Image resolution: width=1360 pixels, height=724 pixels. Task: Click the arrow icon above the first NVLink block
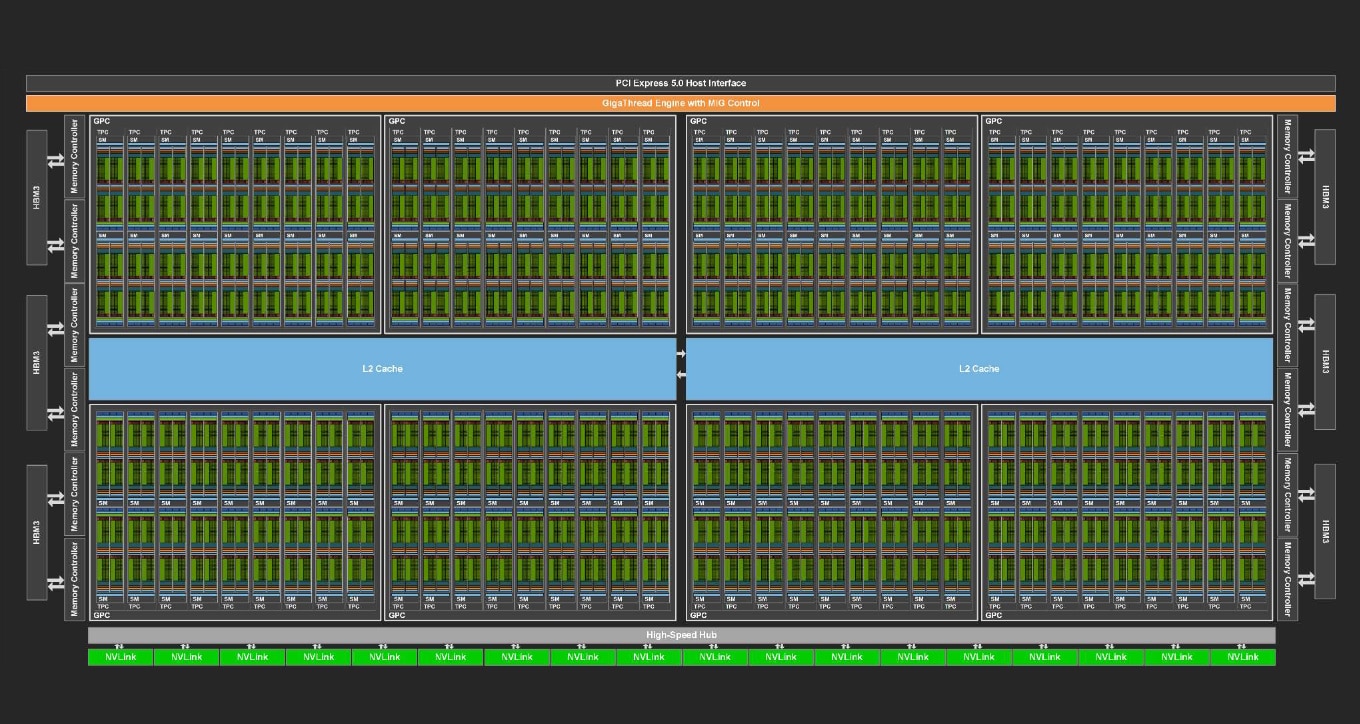click(118, 646)
